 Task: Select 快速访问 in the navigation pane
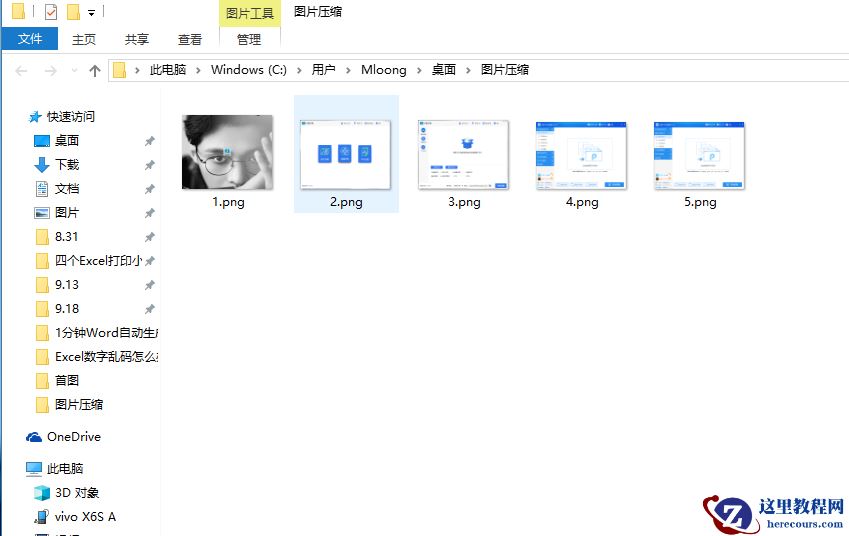(x=70, y=116)
